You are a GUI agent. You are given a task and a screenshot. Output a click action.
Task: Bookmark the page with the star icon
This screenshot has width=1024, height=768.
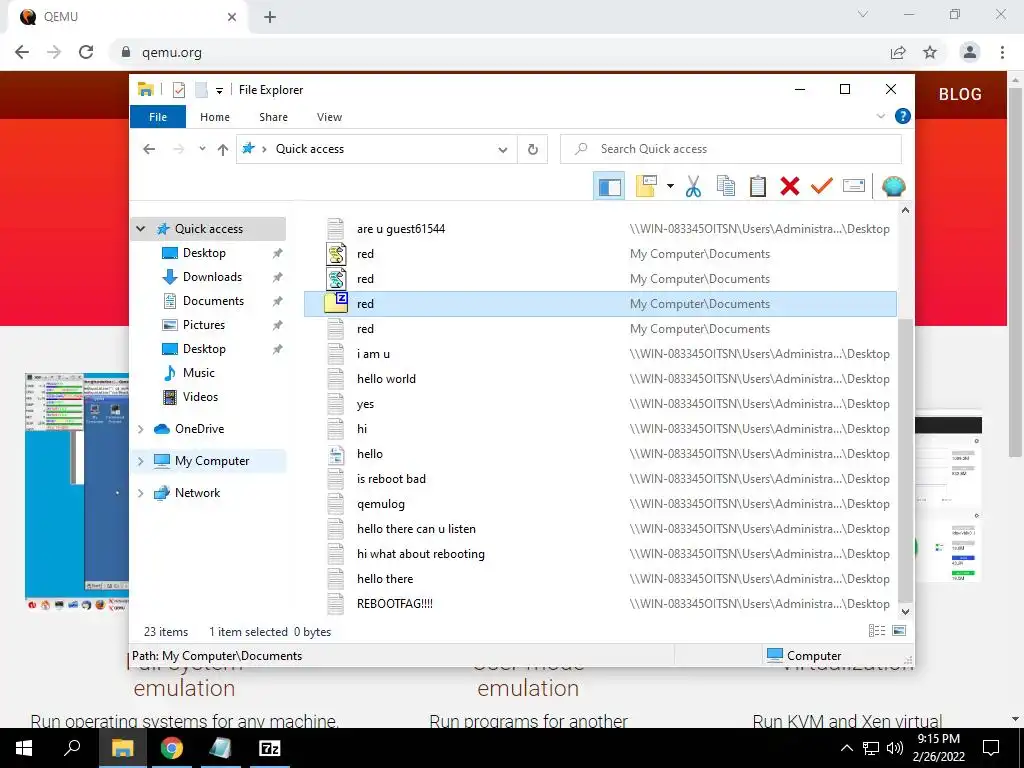tap(930, 52)
